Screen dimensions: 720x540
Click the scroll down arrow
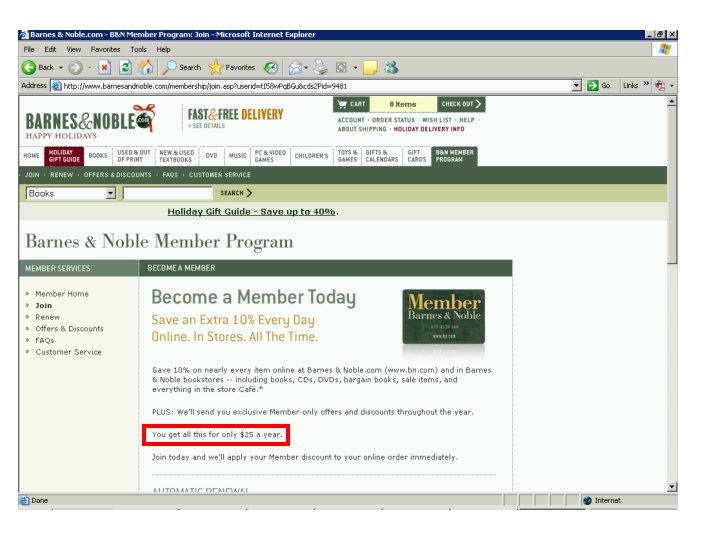point(672,487)
